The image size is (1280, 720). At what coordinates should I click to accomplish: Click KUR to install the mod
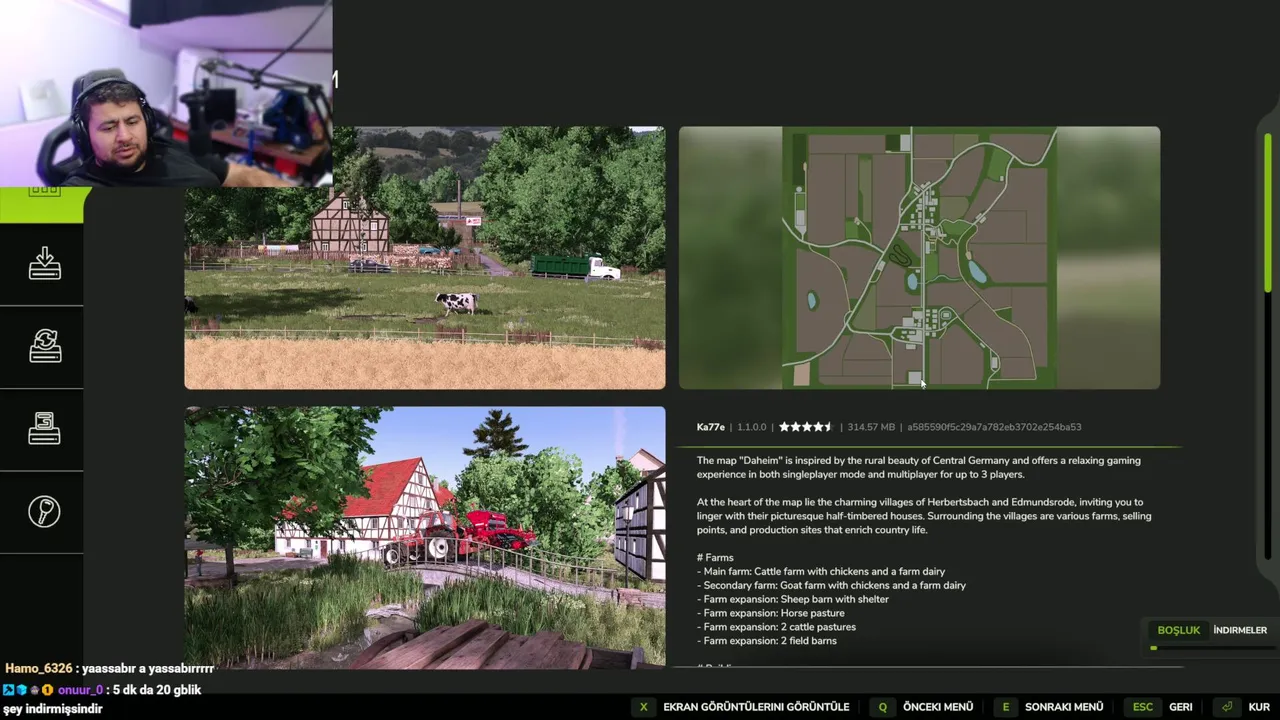(x=1259, y=707)
